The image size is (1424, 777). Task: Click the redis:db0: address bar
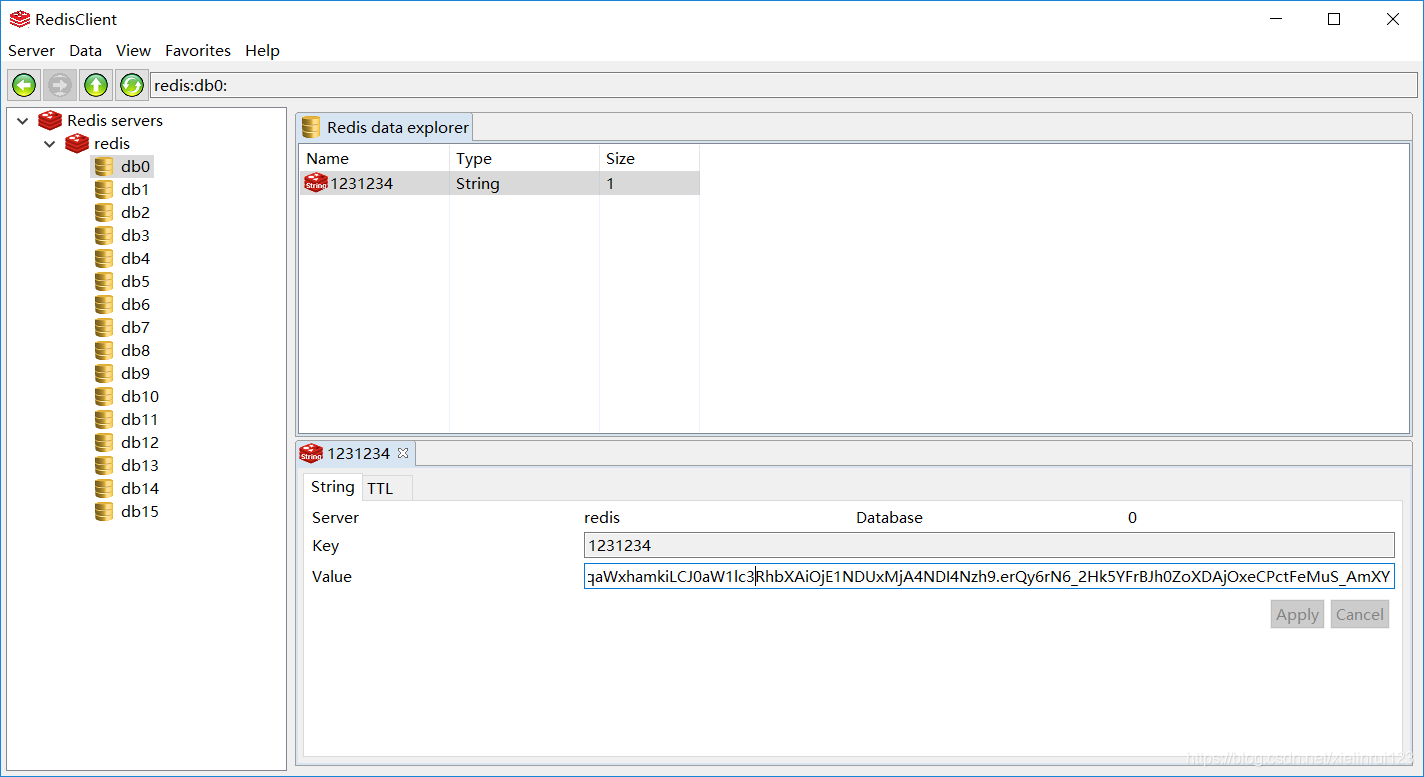783,85
